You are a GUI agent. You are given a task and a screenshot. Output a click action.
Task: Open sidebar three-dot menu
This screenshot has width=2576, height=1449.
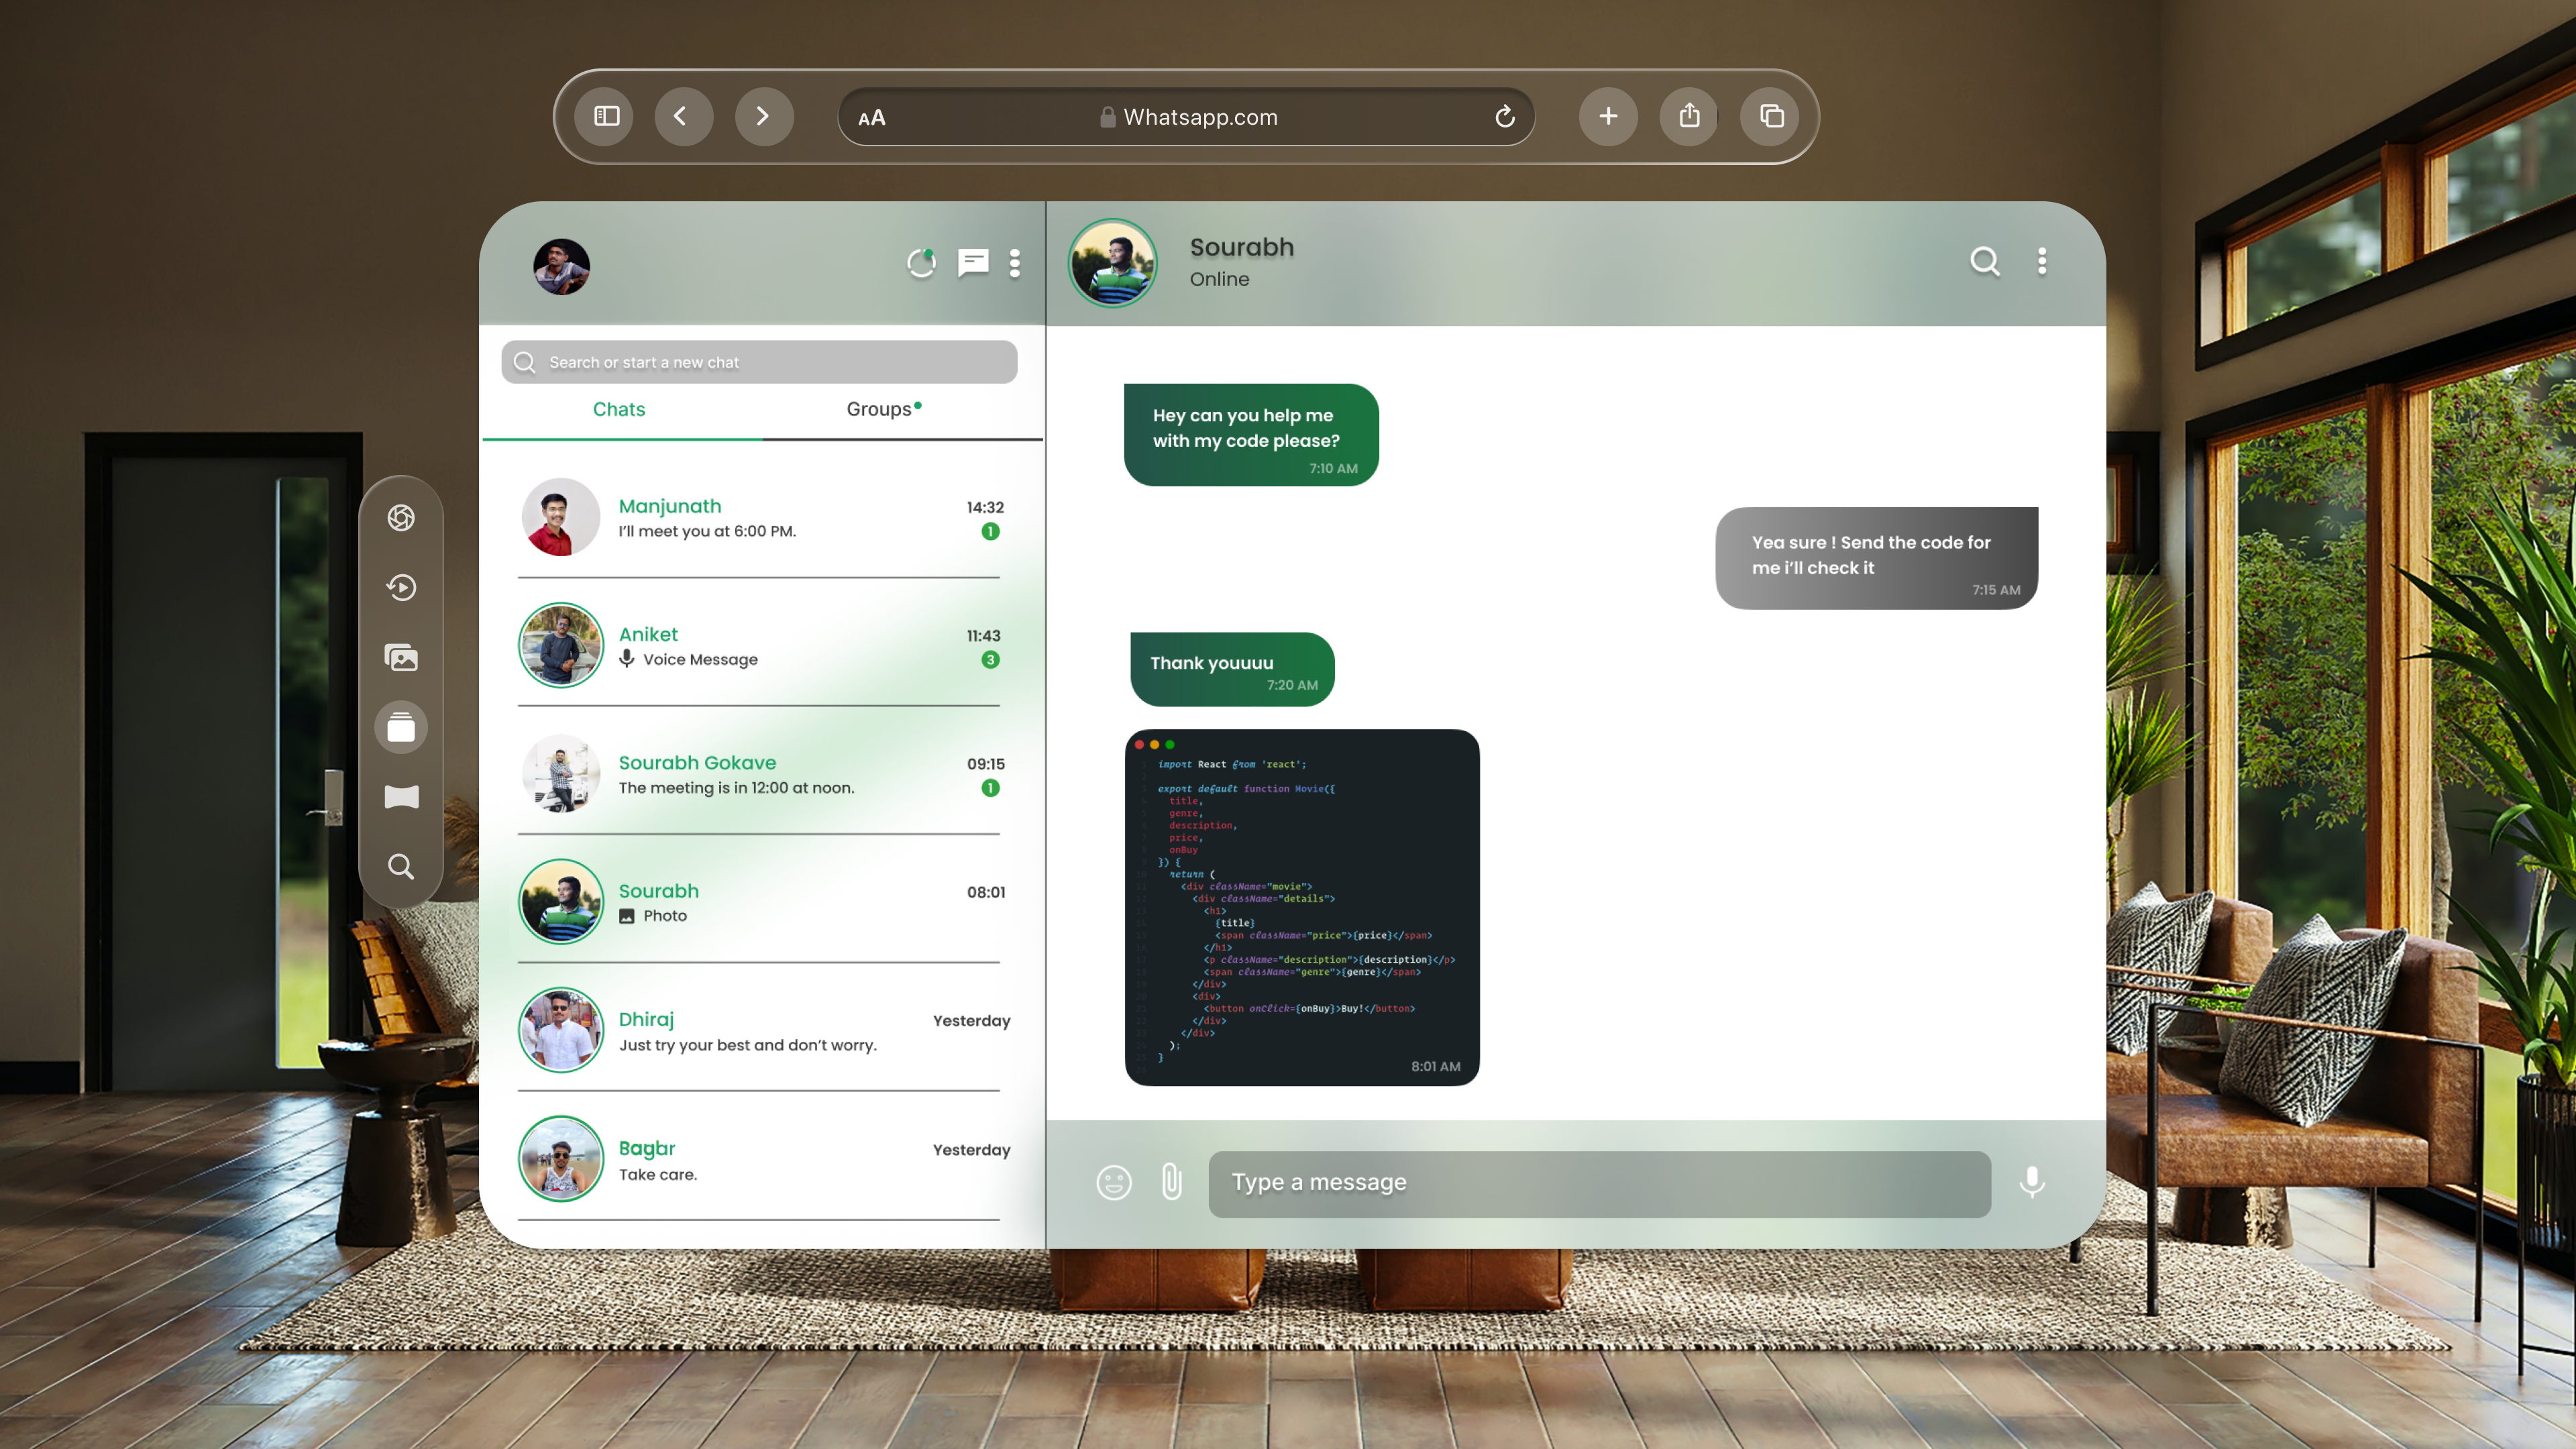[1015, 263]
